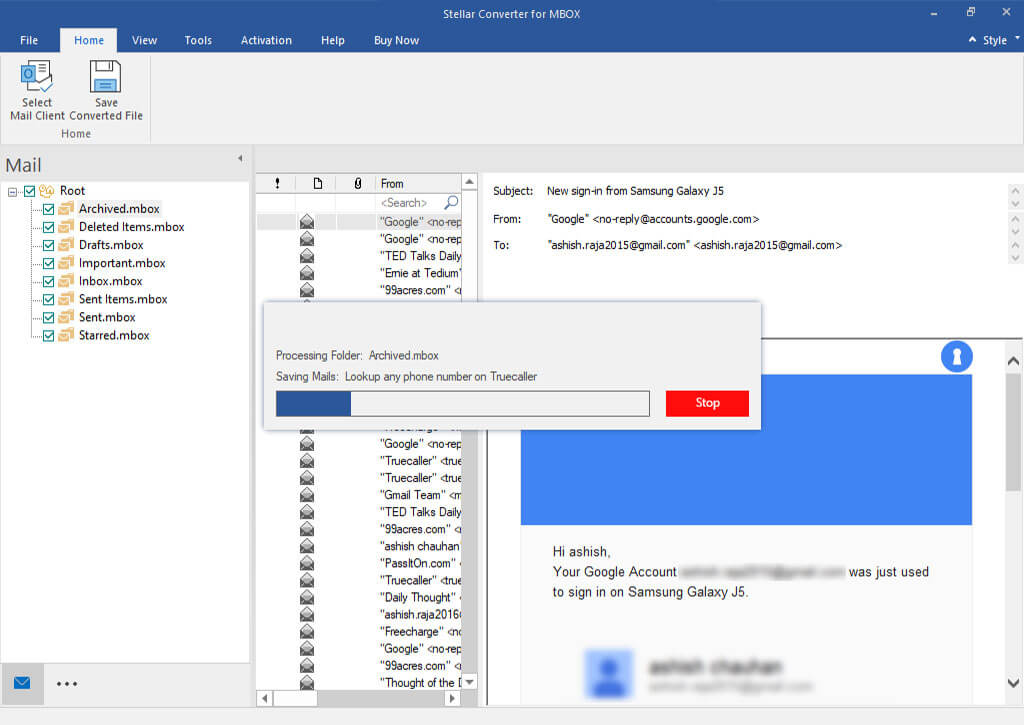The height and width of the screenshot is (725, 1024).
Task: Click the mail list scroll up arrow
Action: click(470, 181)
